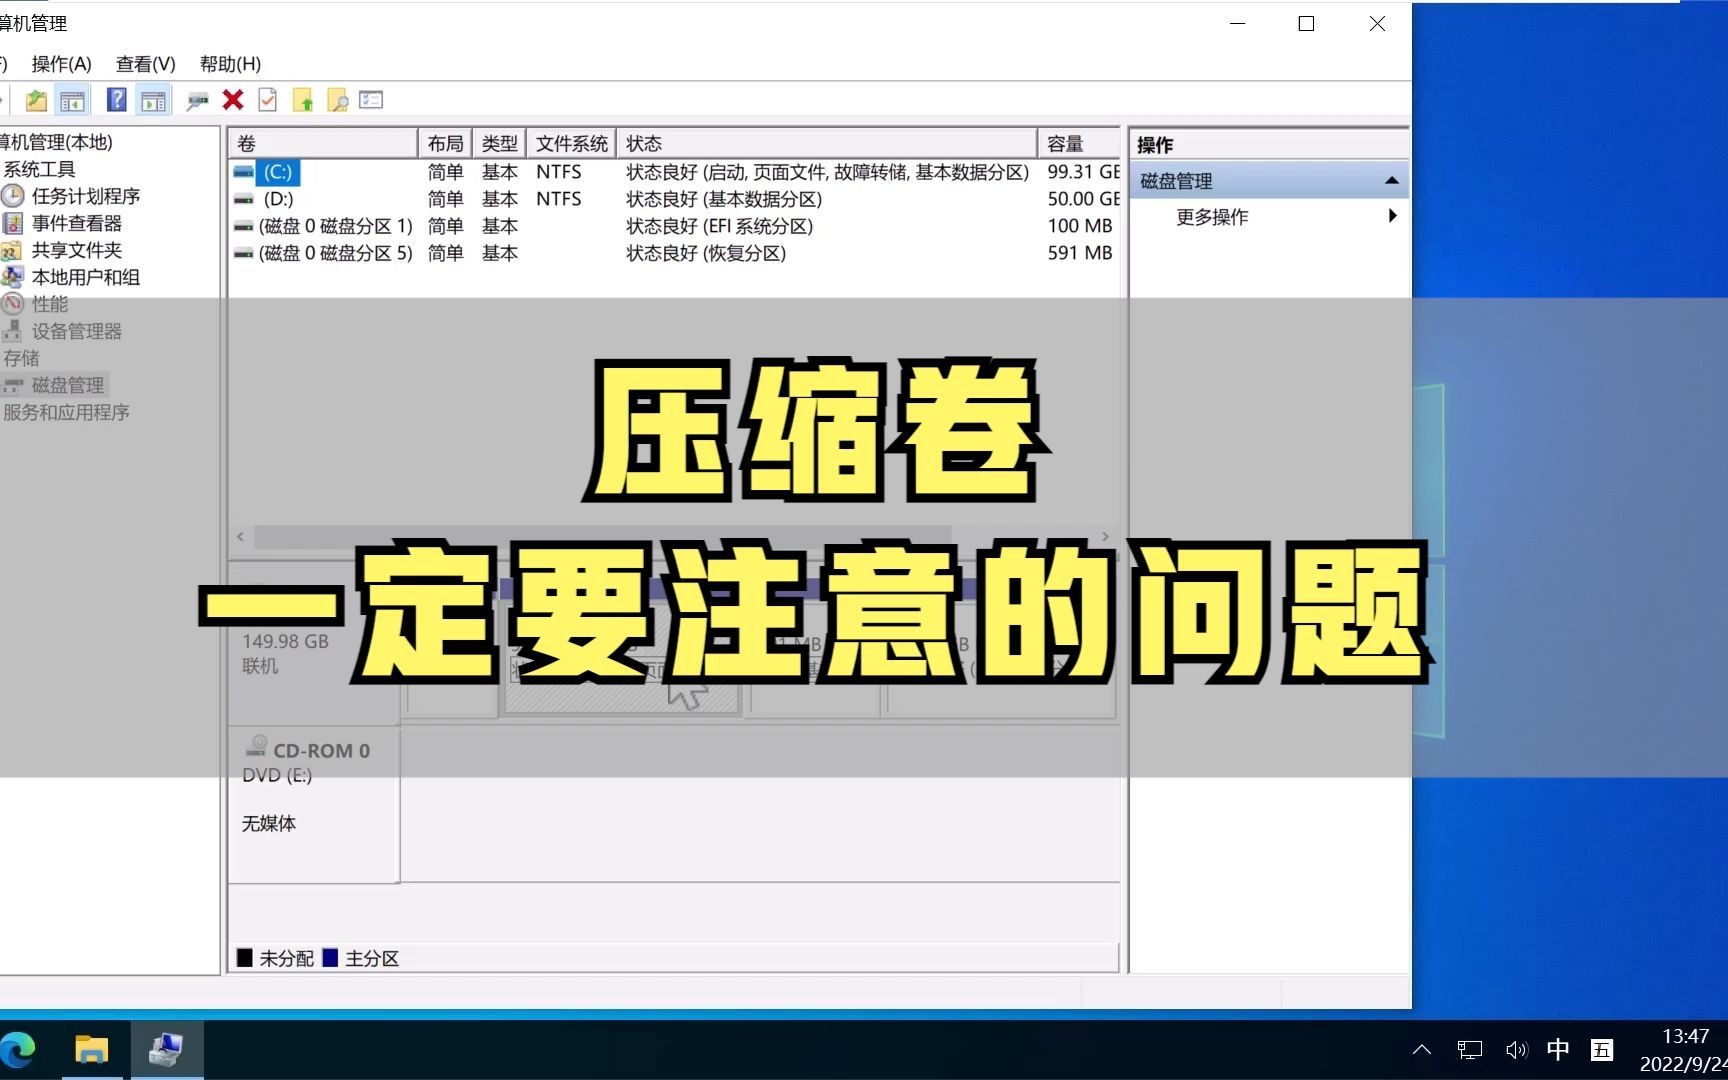Click 状态良好 (EFI 系统分区) status cell
The height and width of the screenshot is (1080, 1728).
click(720, 226)
